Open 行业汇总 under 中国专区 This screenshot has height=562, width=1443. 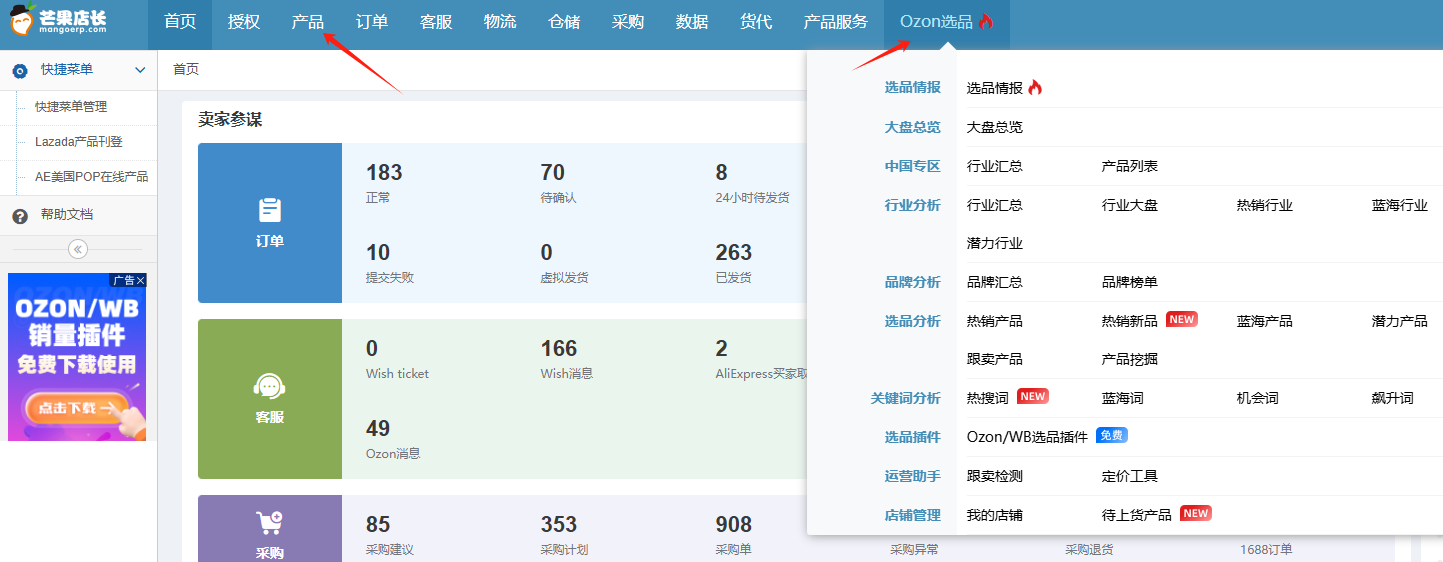click(995, 166)
